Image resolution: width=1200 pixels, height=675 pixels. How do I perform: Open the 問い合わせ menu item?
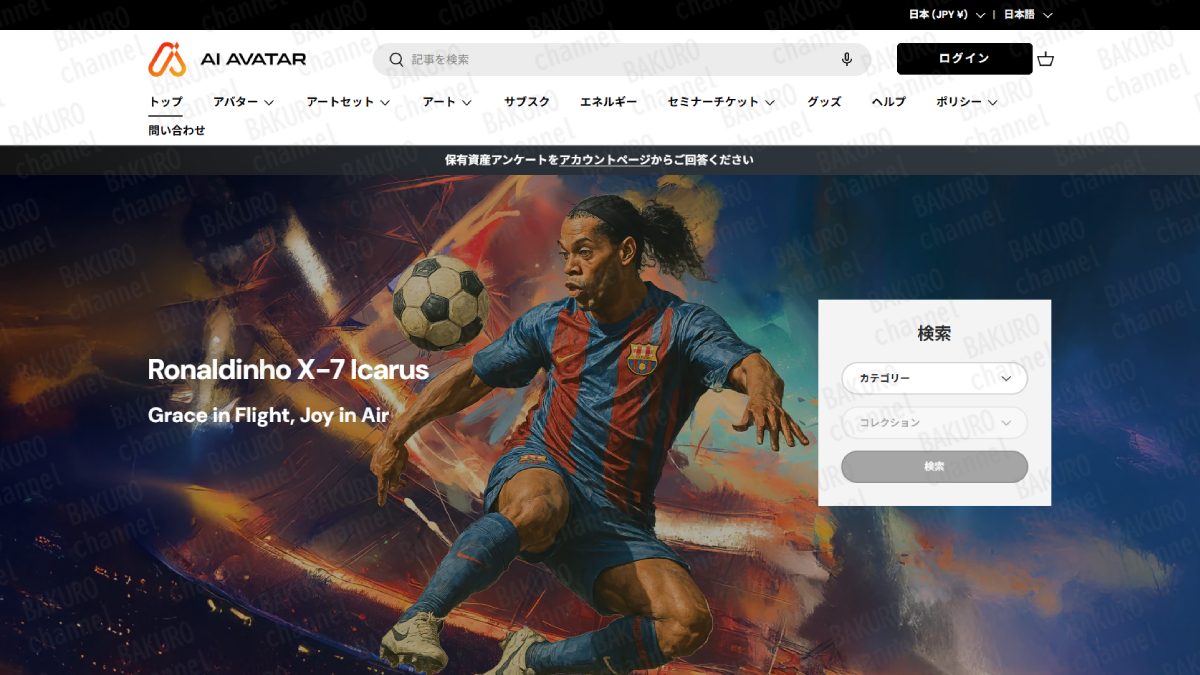point(177,130)
